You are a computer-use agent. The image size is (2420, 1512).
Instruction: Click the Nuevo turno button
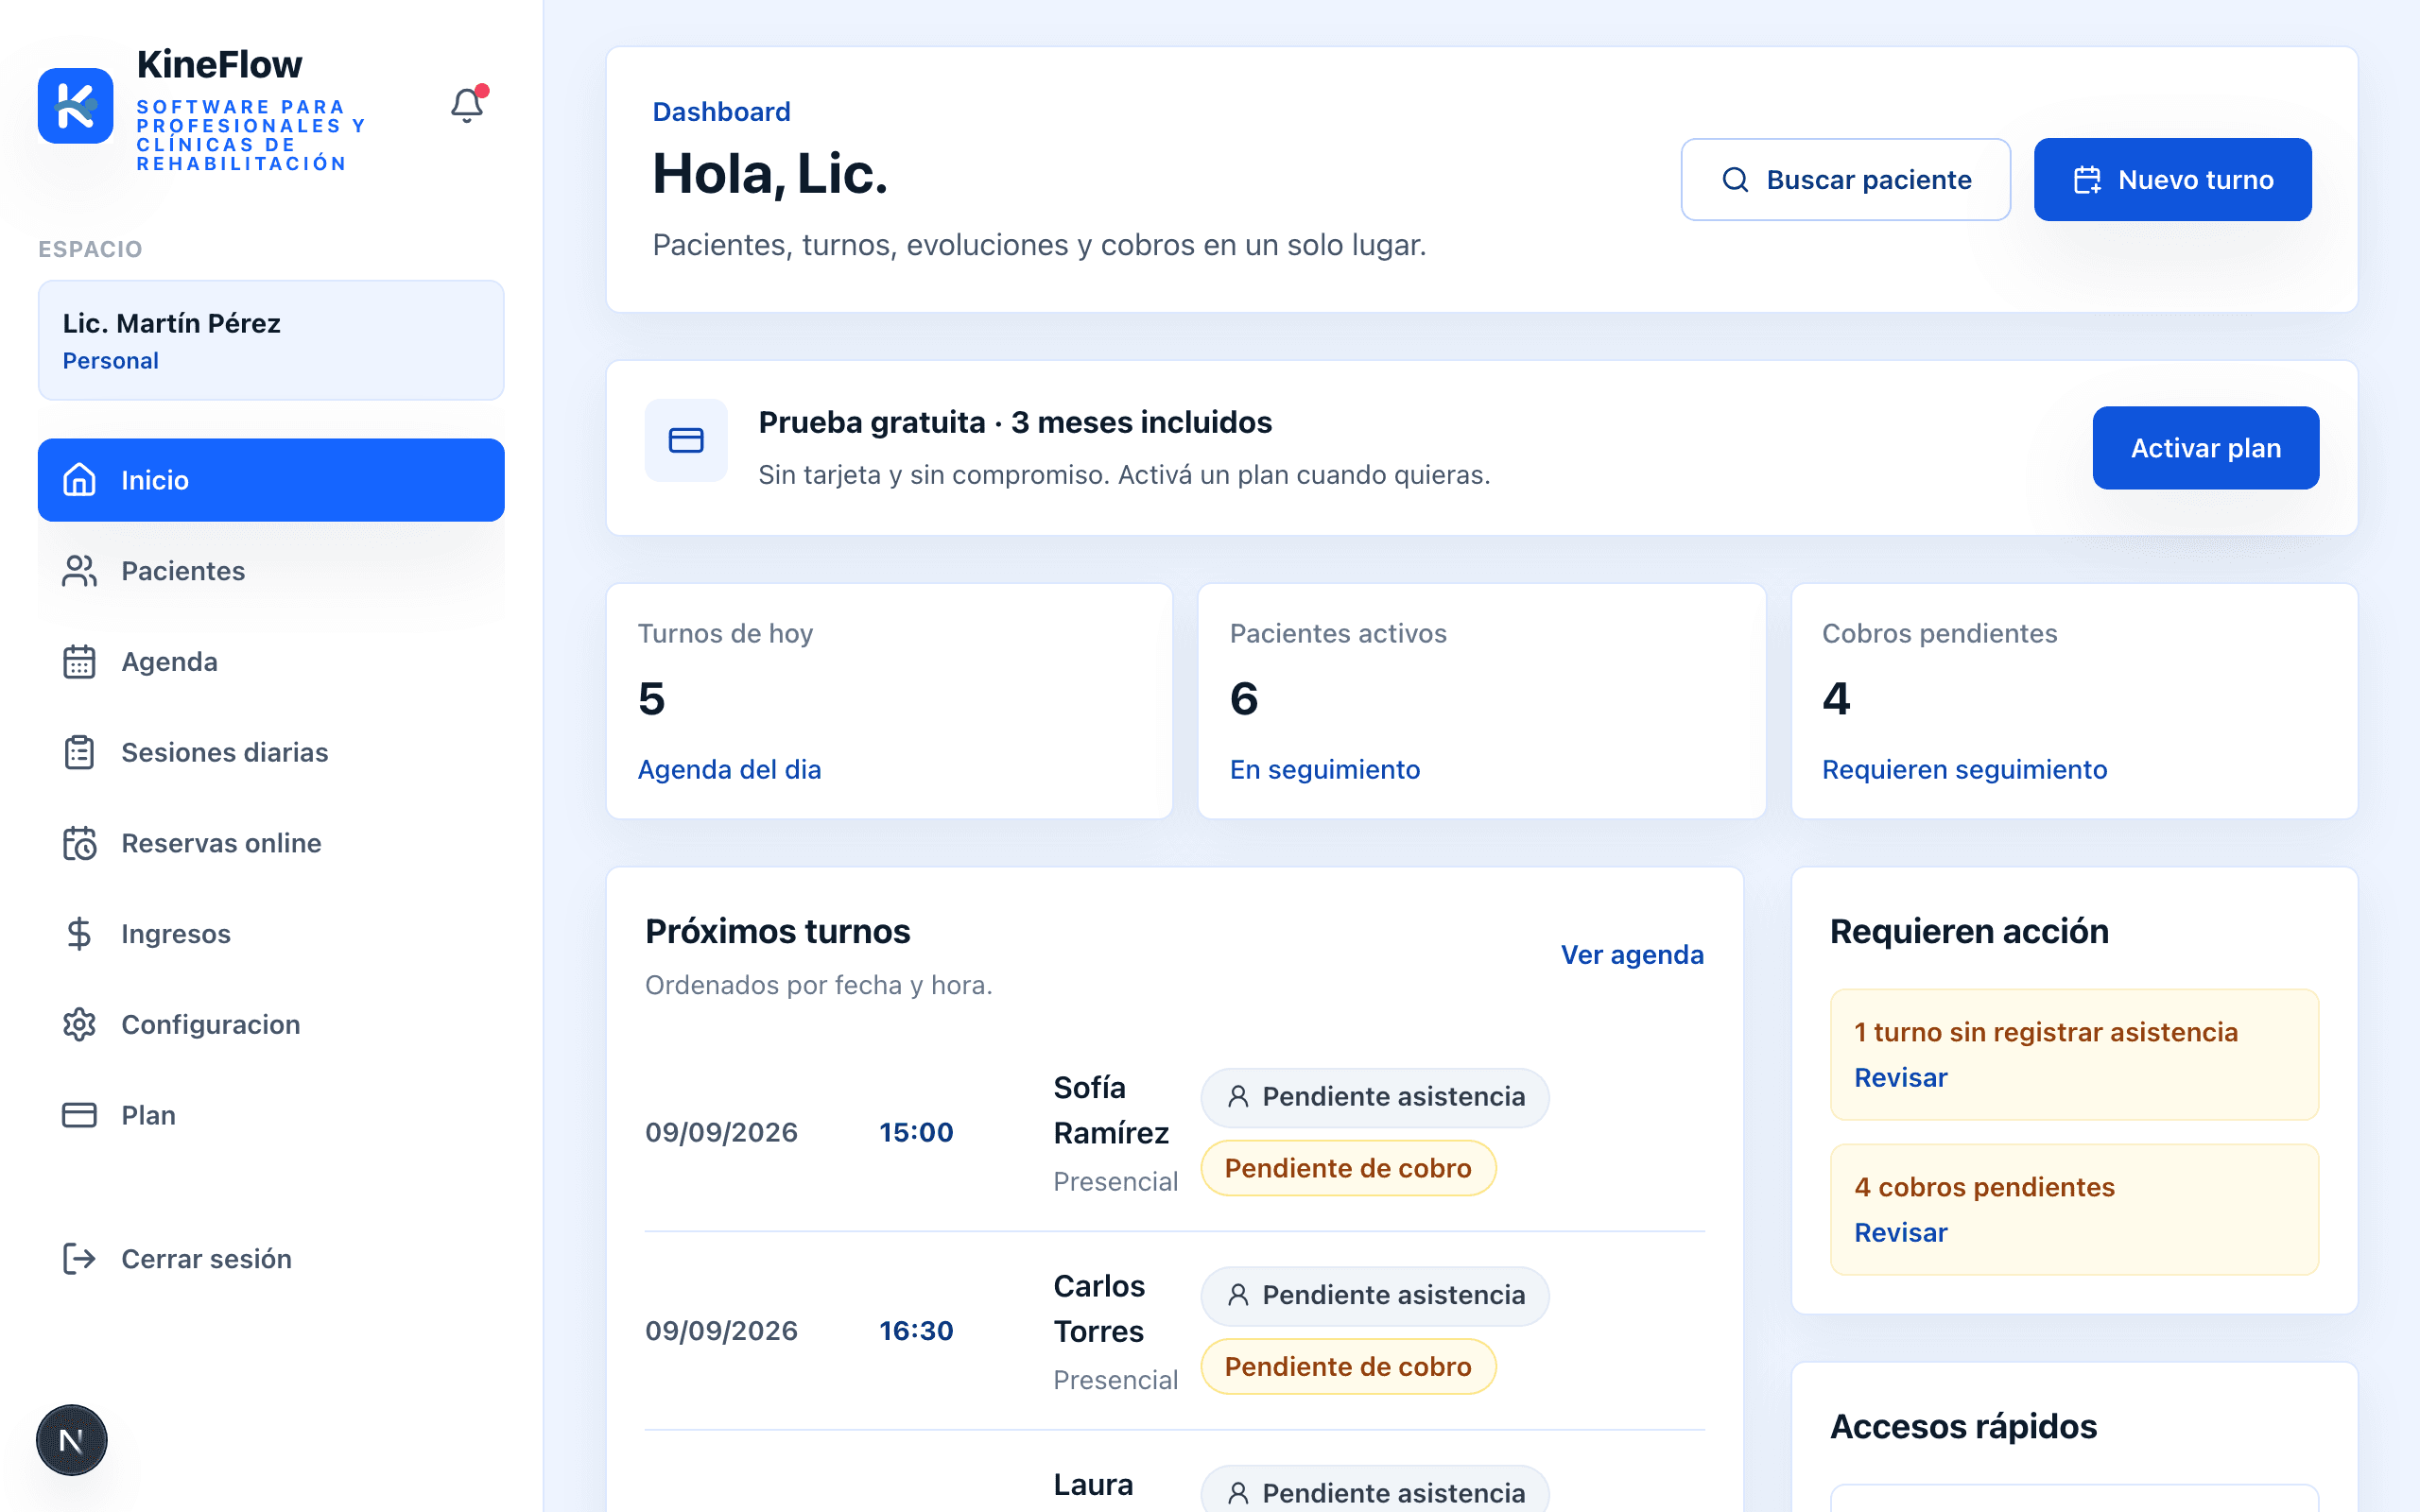point(2172,180)
